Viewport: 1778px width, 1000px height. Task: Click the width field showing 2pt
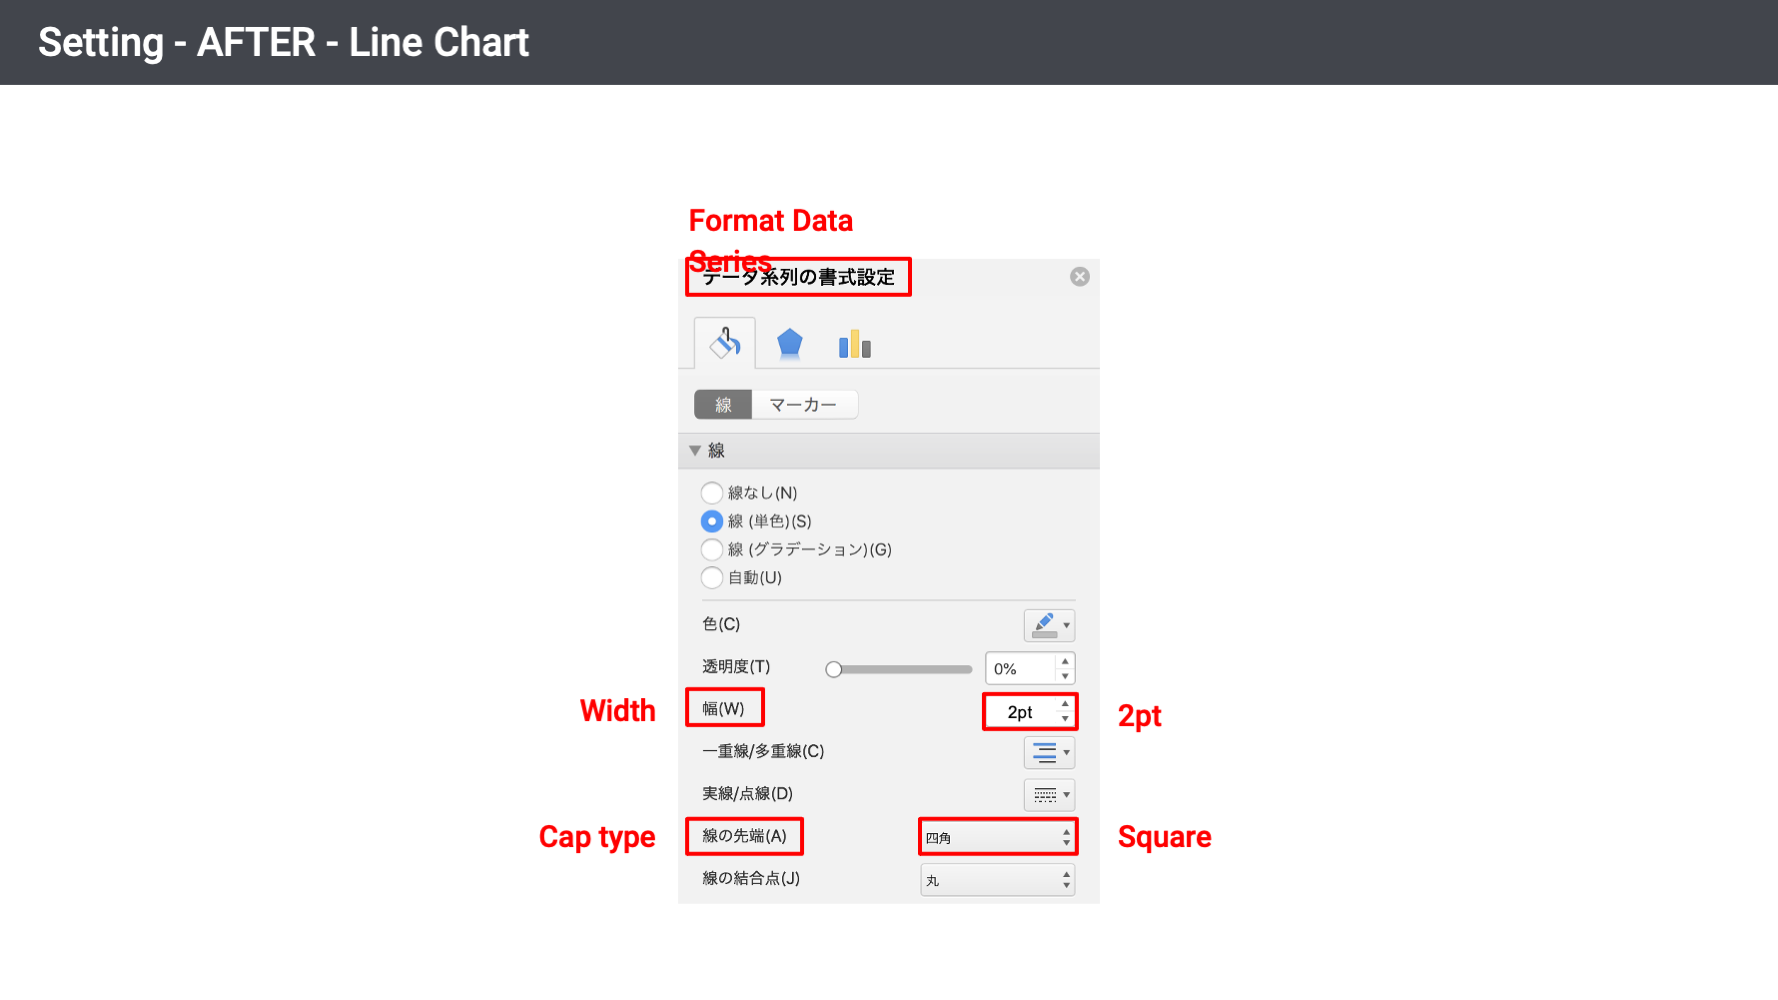point(1020,712)
